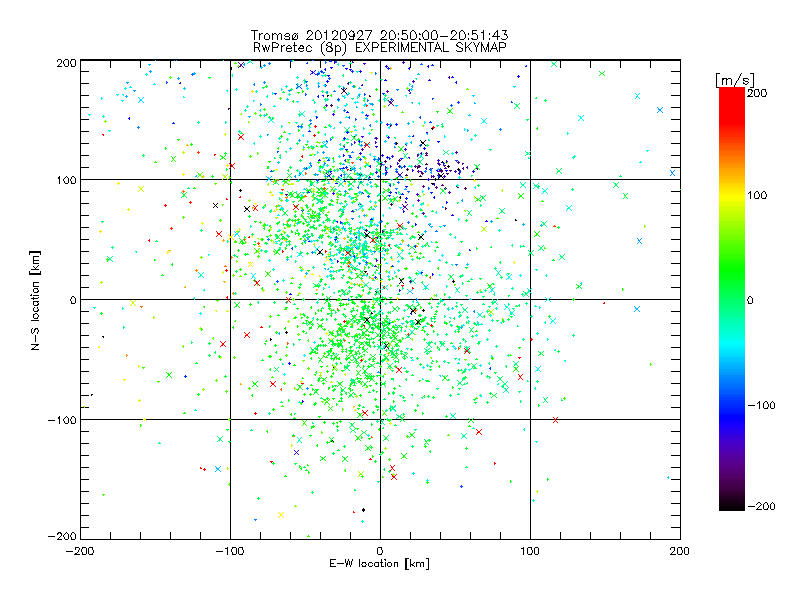Click the "[m/s]" unit label above colorbar
This screenshot has width=800, height=600.
click(x=735, y=81)
